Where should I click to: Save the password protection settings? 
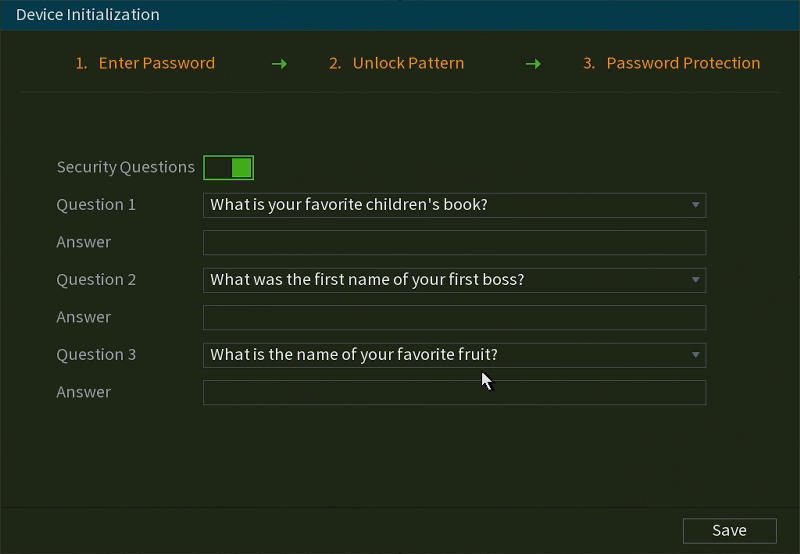tap(730, 531)
